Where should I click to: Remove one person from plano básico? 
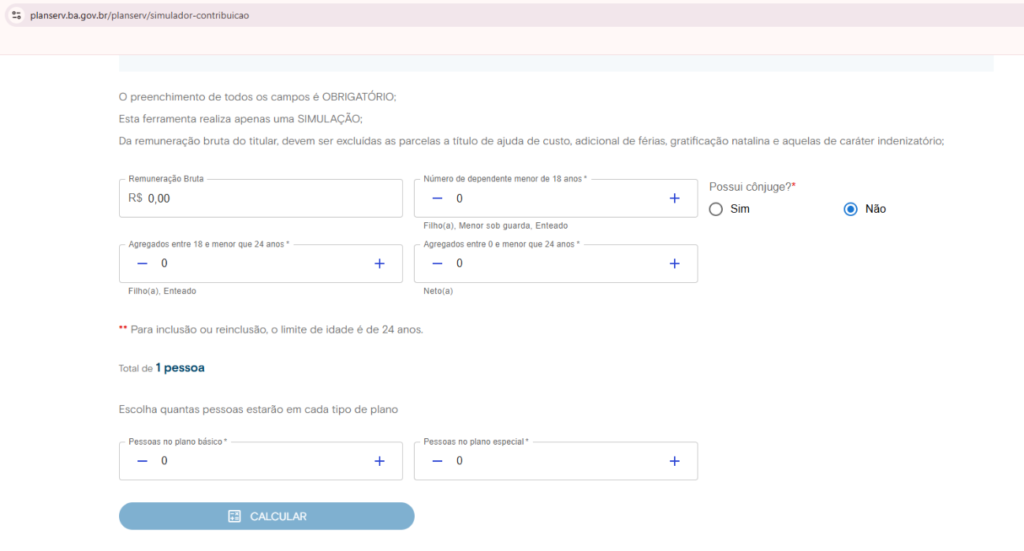pos(142,461)
